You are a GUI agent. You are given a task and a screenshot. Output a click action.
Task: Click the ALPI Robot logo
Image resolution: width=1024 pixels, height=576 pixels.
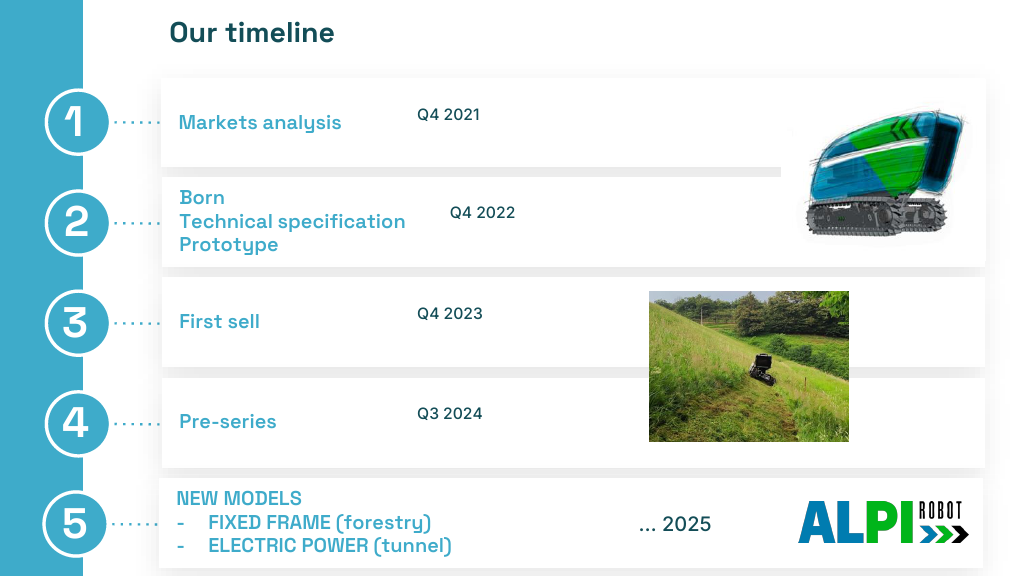883,522
